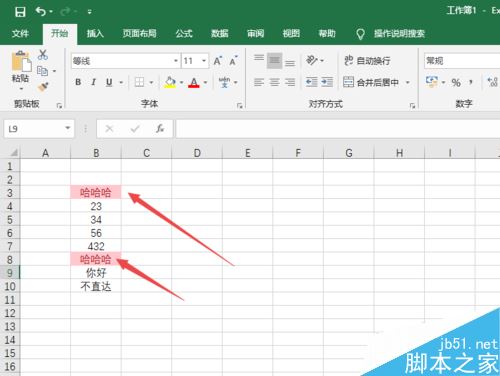Open the 字体 dialog launcher
Screen dimensions: 500x376
pyautogui.click(x=239, y=106)
